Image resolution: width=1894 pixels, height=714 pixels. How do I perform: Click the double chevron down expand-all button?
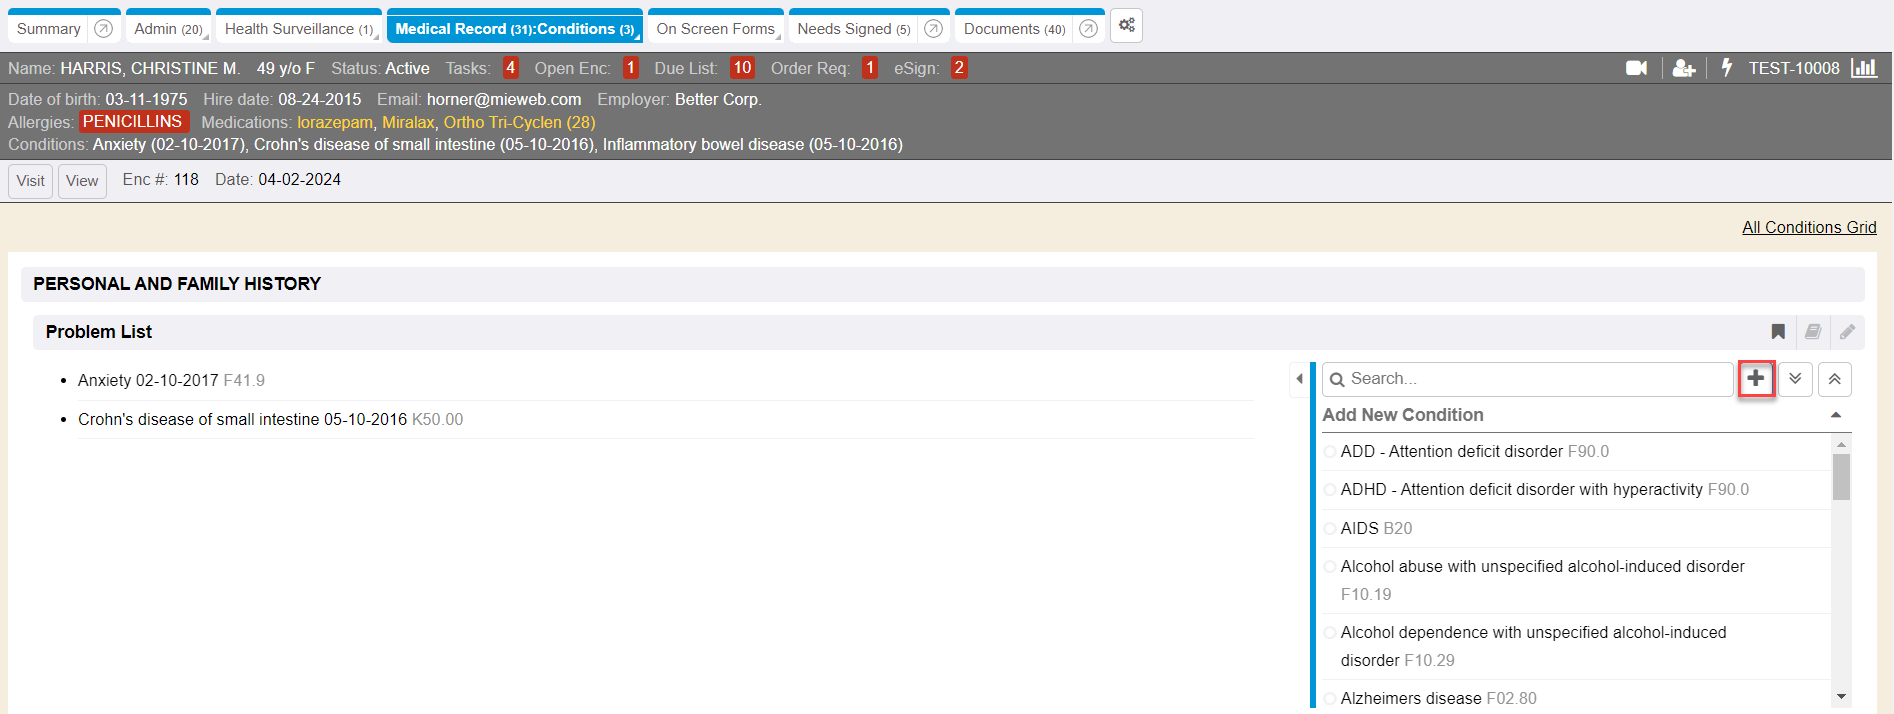point(1795,379)
